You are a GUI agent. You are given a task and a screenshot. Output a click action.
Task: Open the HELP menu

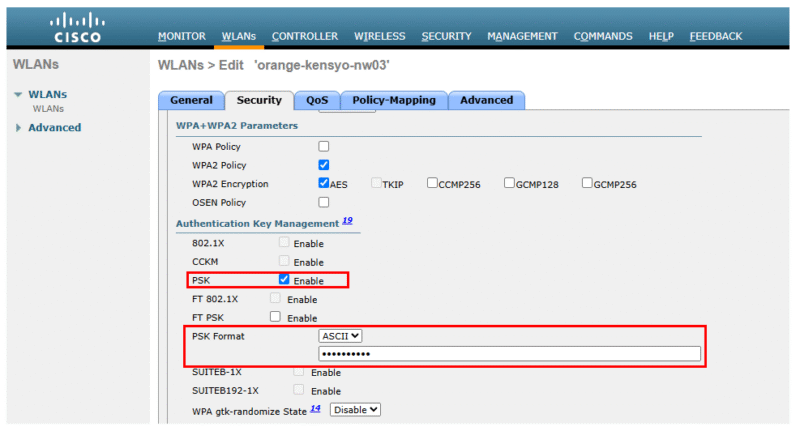pos(661,36)
